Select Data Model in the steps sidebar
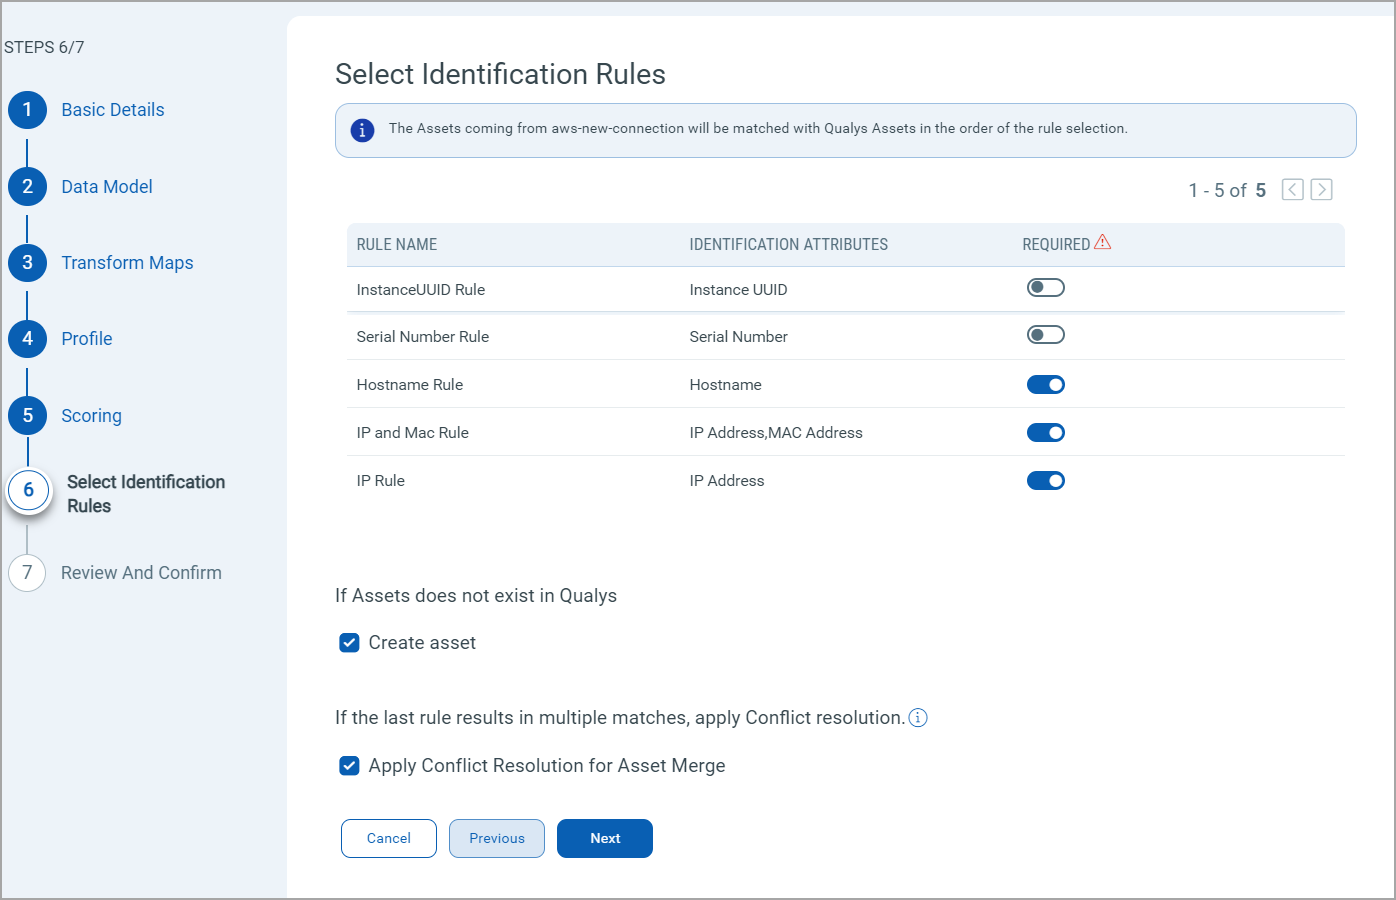 point(106,186)
